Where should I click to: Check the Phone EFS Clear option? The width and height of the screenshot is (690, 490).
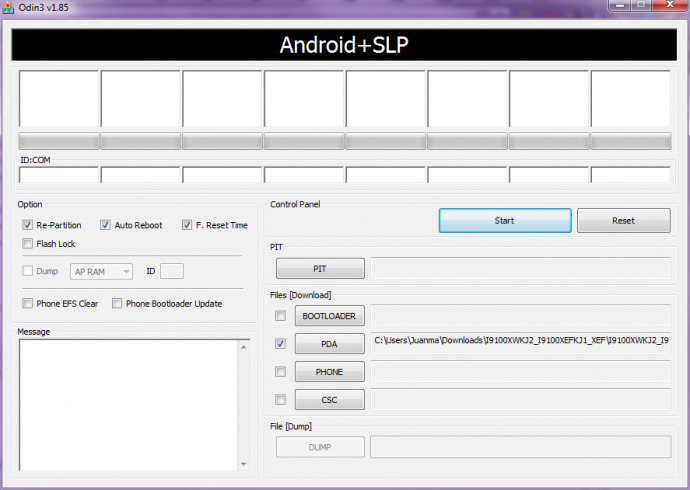coord(27,303)
